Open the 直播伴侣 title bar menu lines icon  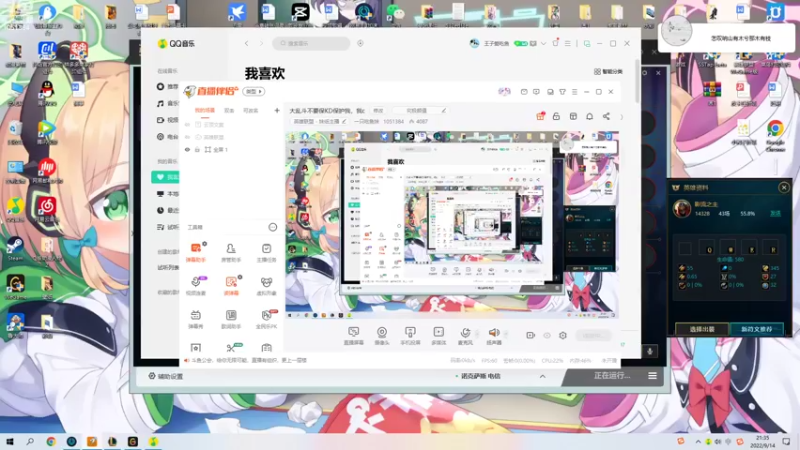coord(574,92)
